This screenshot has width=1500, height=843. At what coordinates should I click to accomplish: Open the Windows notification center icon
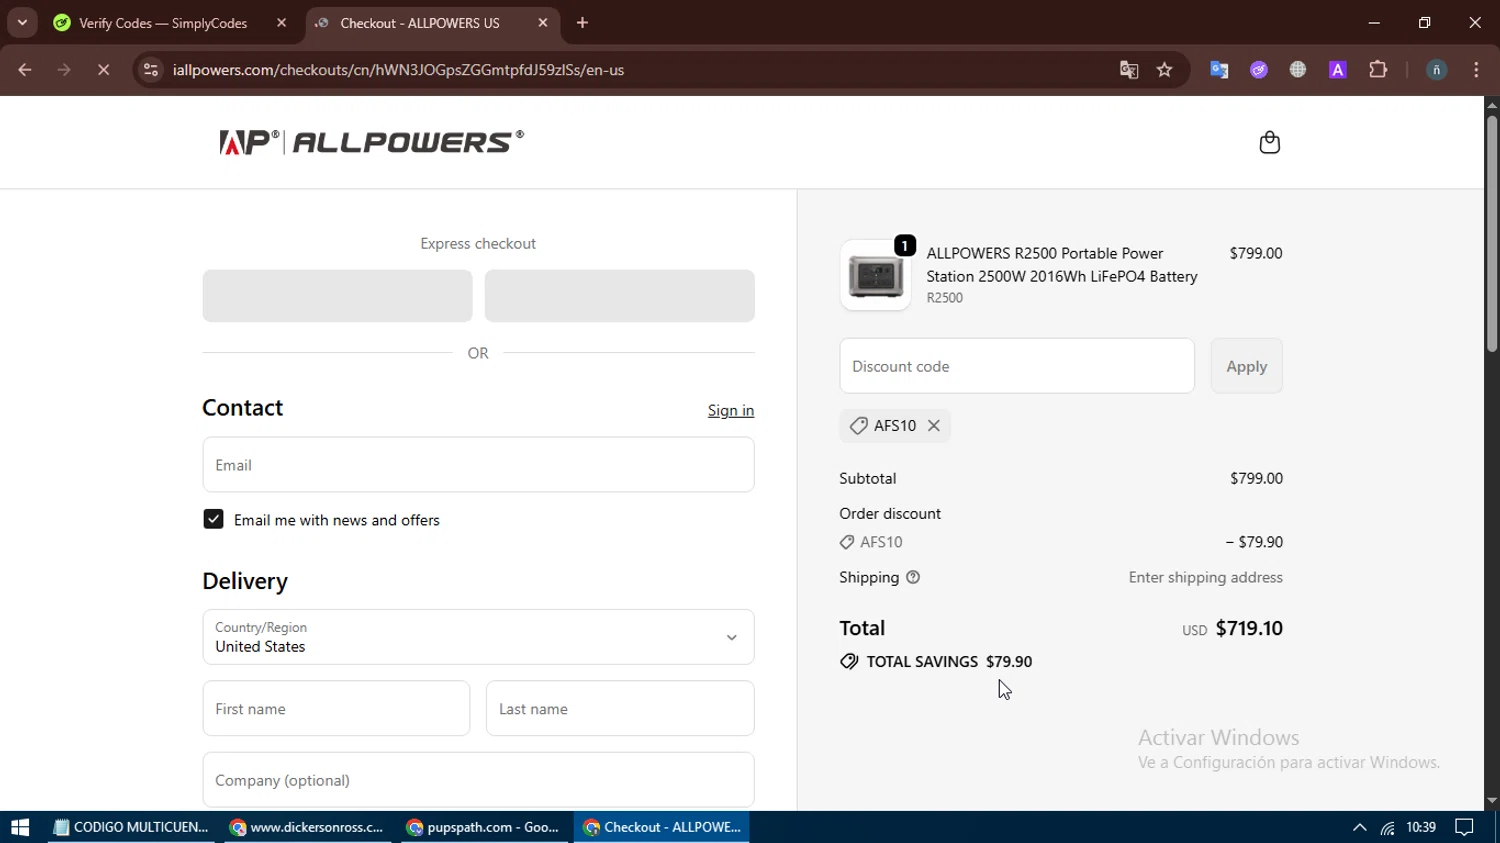point(1464,827)
